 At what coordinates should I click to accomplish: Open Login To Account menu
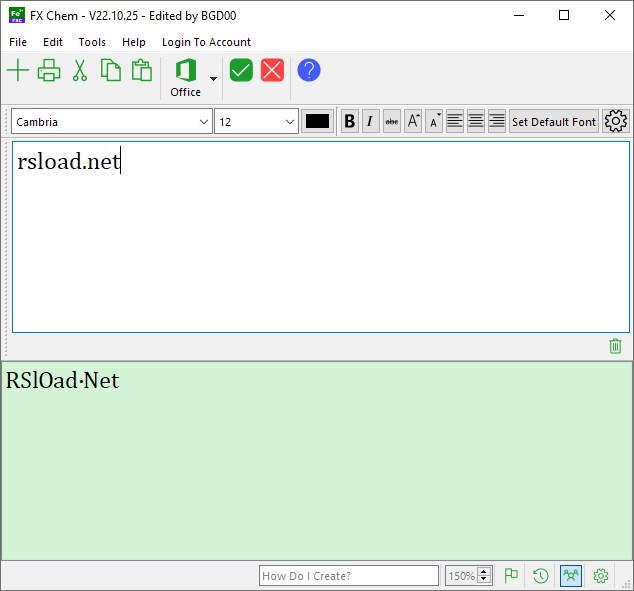(x=206, y=42)
